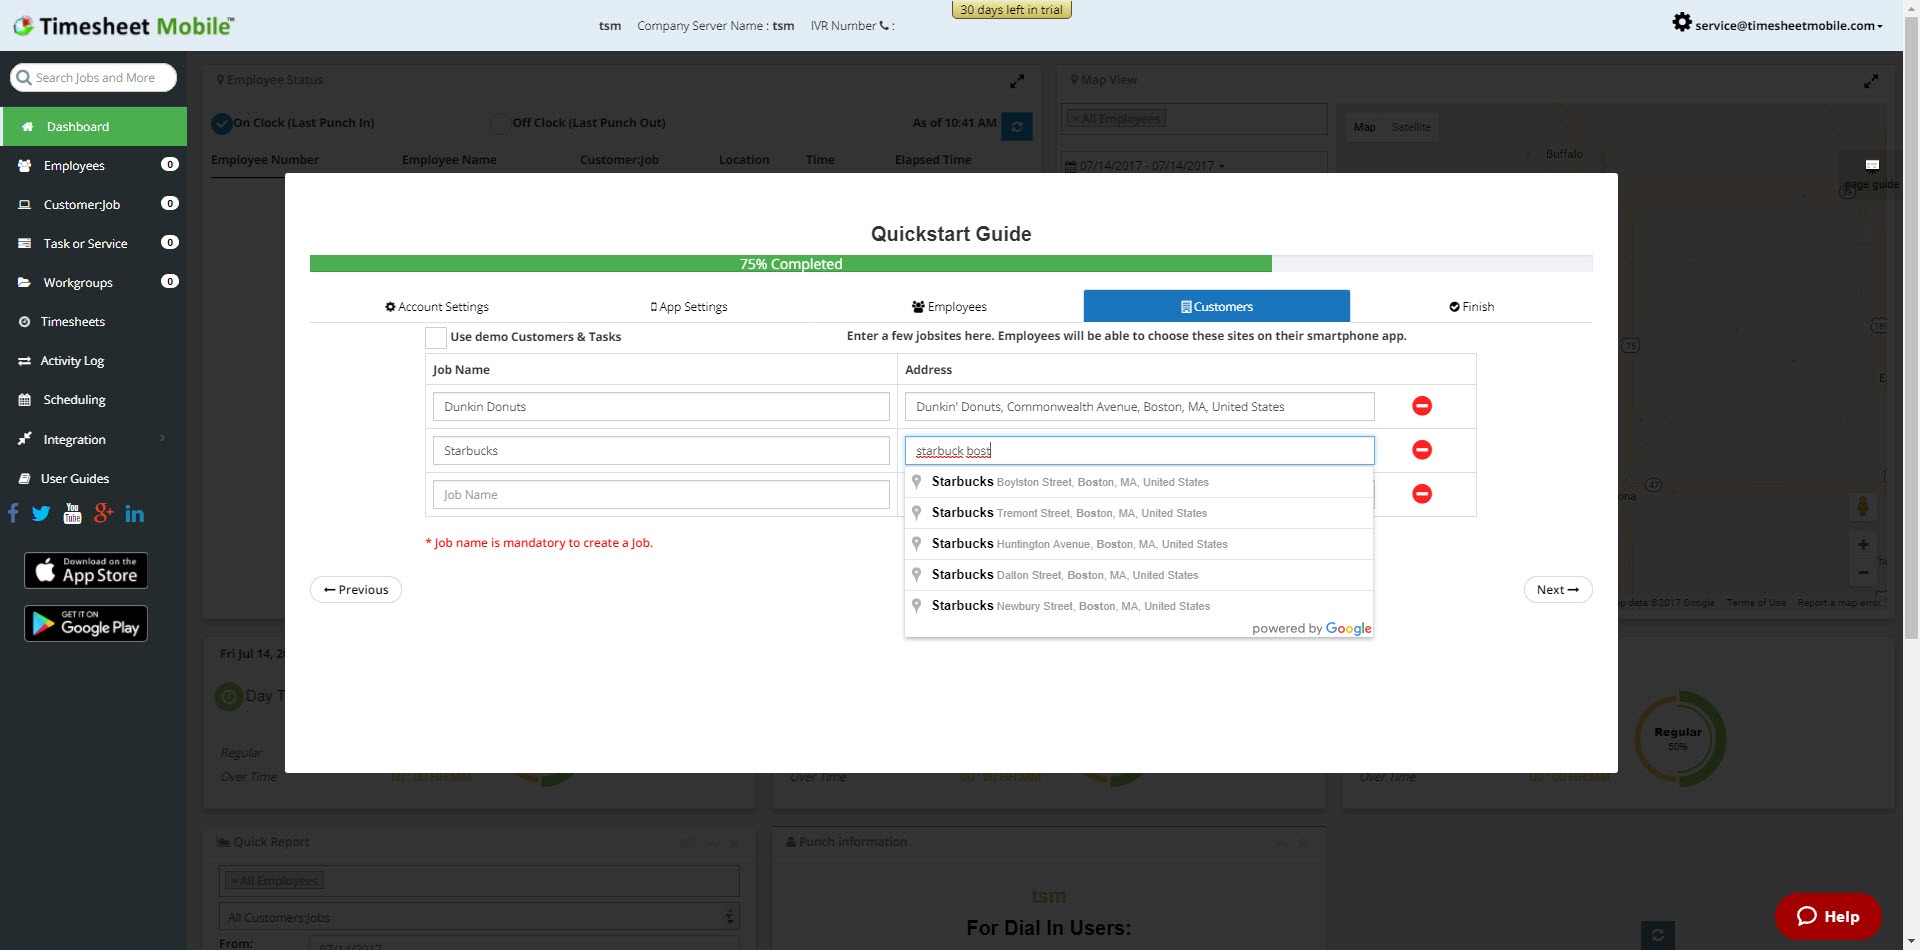Click the Timesheet Mobile logo

(124, 26)
